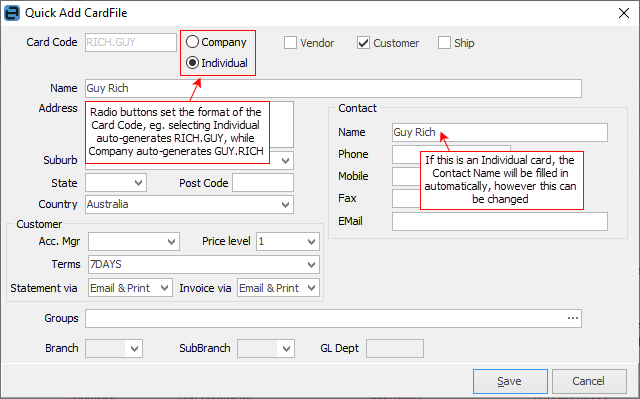640x399 pixels.
Task: Click the Contact Mobile field
Action: 406,176
